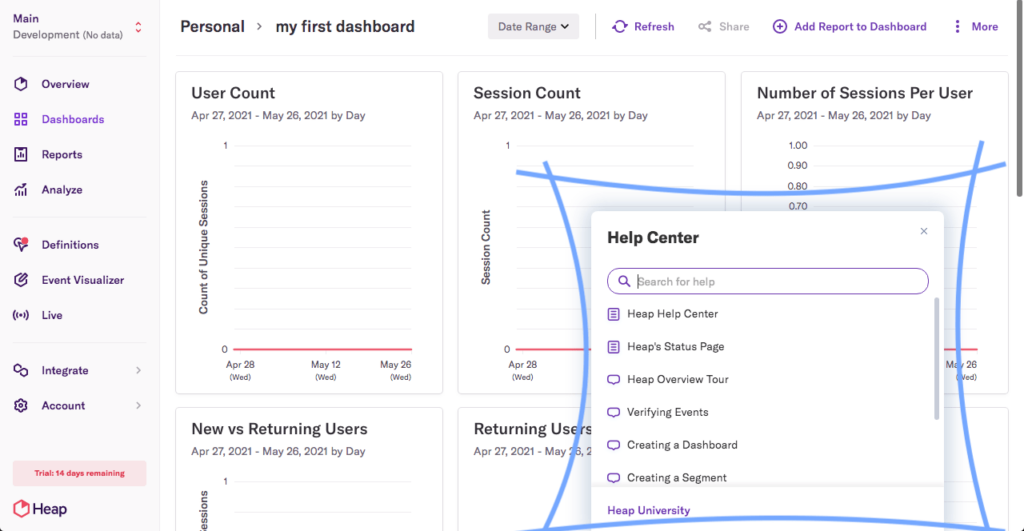Click the Refresh circular arrows icon
Image resolution: width=1024 pixels, height=531 pixels.
[x=620, y=27]
